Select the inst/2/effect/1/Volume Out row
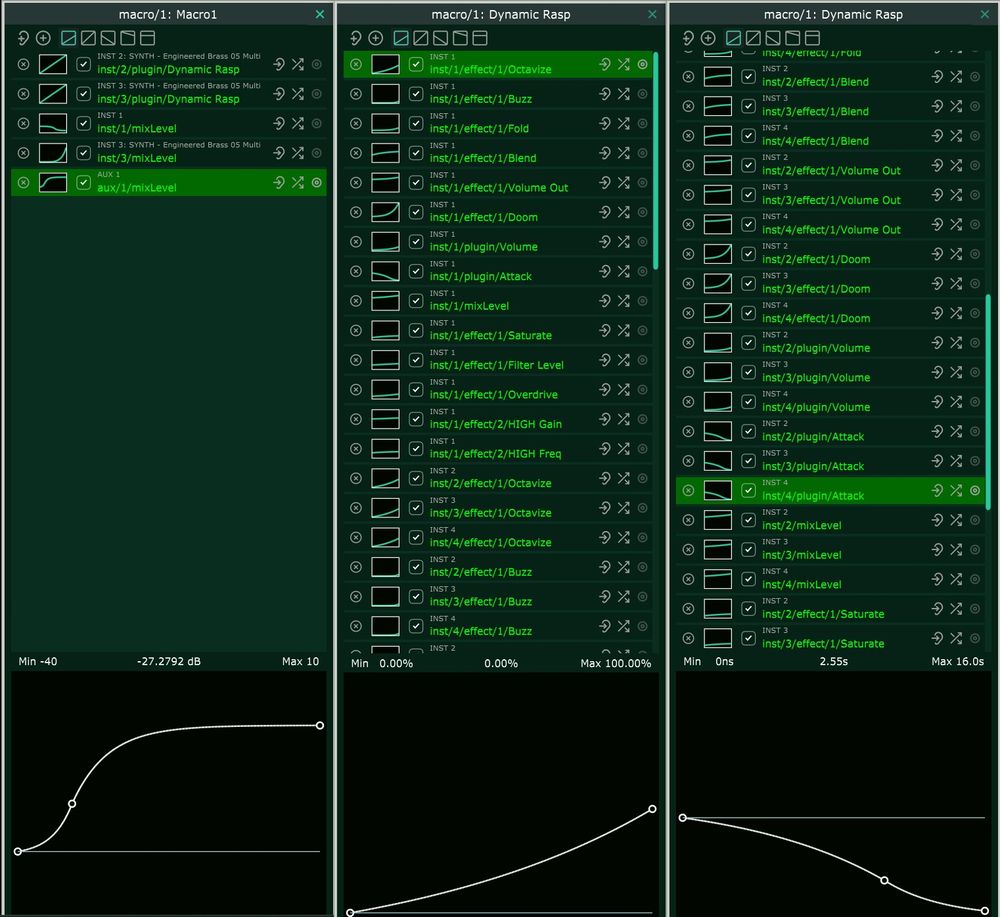Screen dimensions: 1000x917 point(830,165)
